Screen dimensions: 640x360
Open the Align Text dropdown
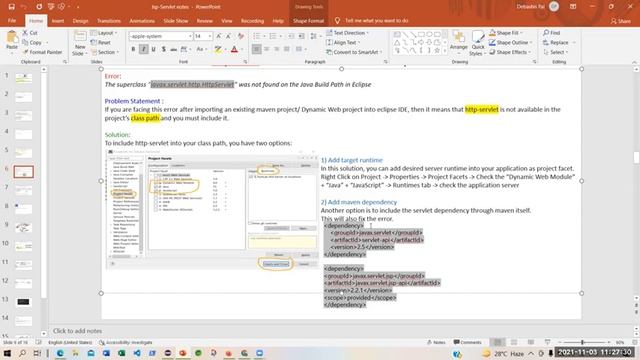coord(343,42)
